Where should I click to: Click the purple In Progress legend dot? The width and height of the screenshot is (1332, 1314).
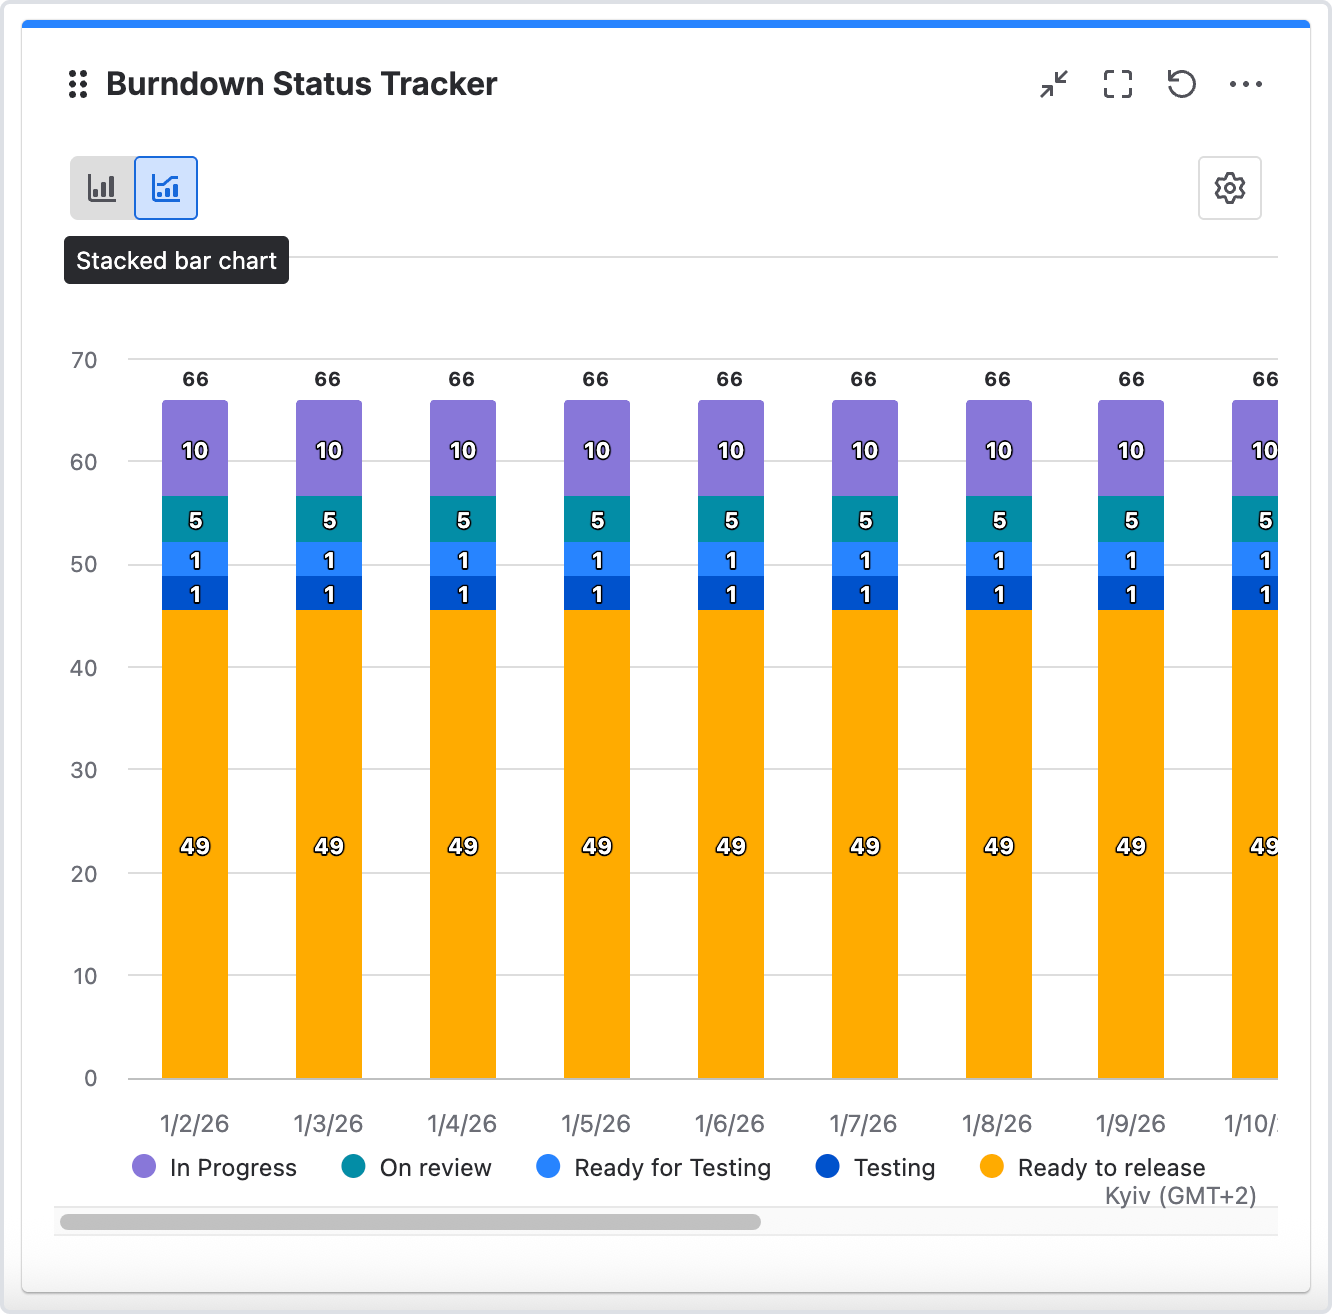144,1167
